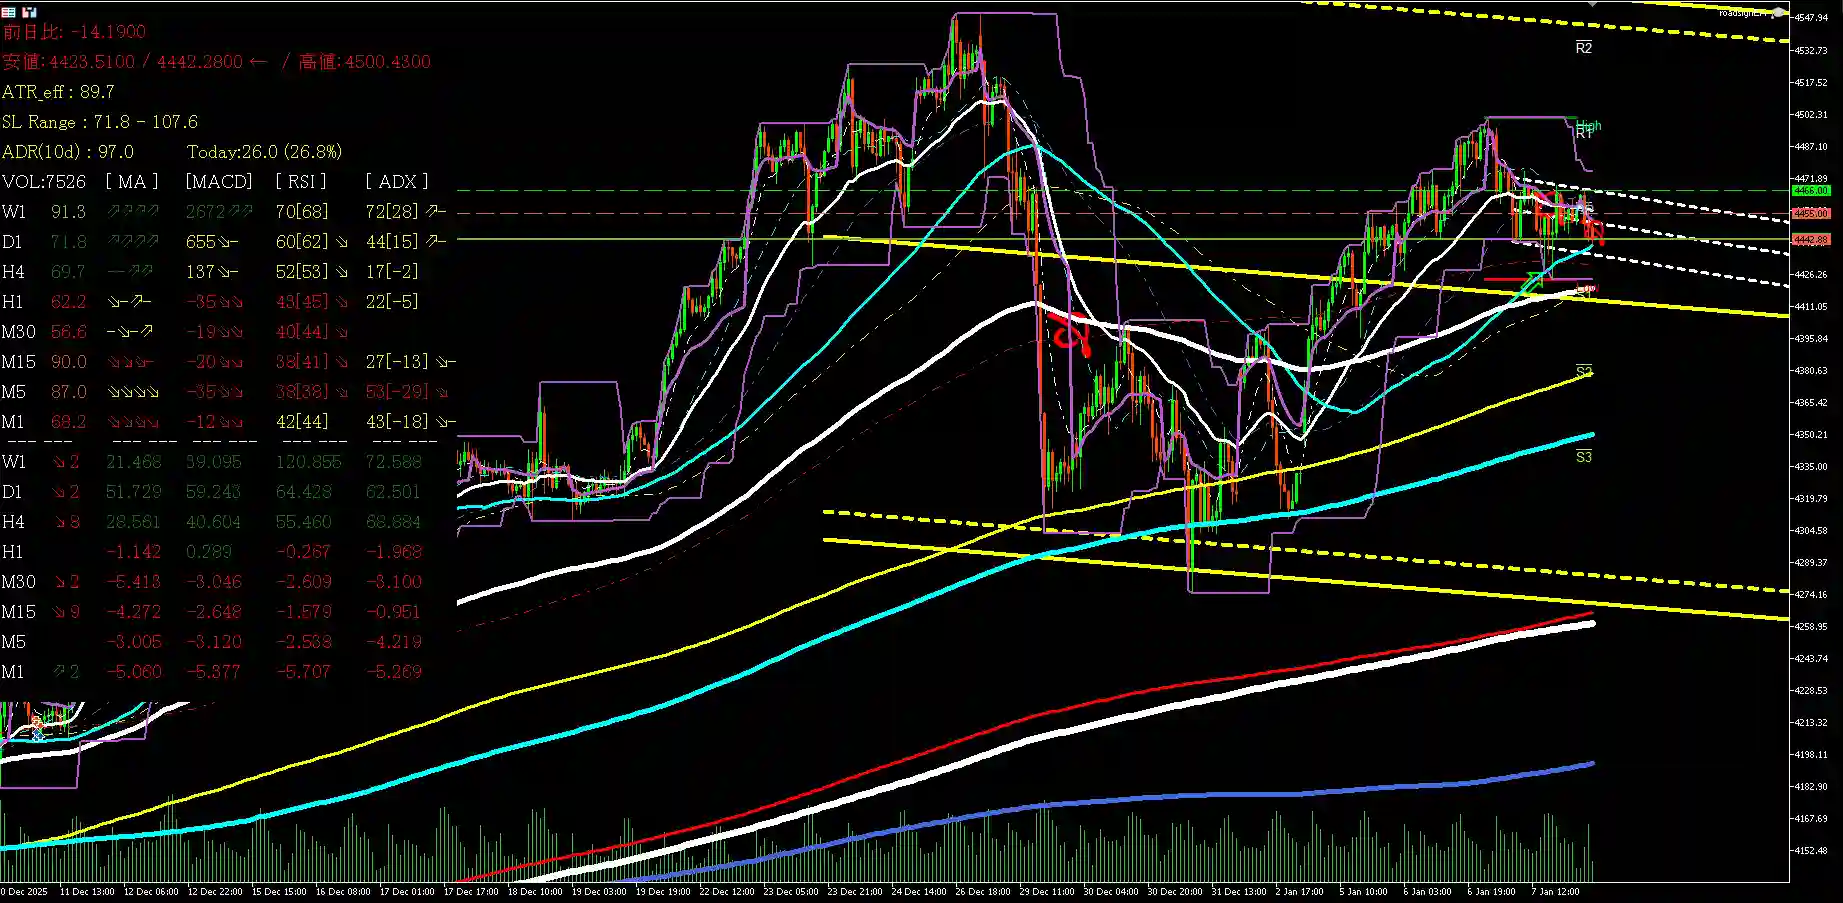This screenshot has width=1843, height=903.
Task: Select the 4455.00 price level label
Action: [1810, 213]
